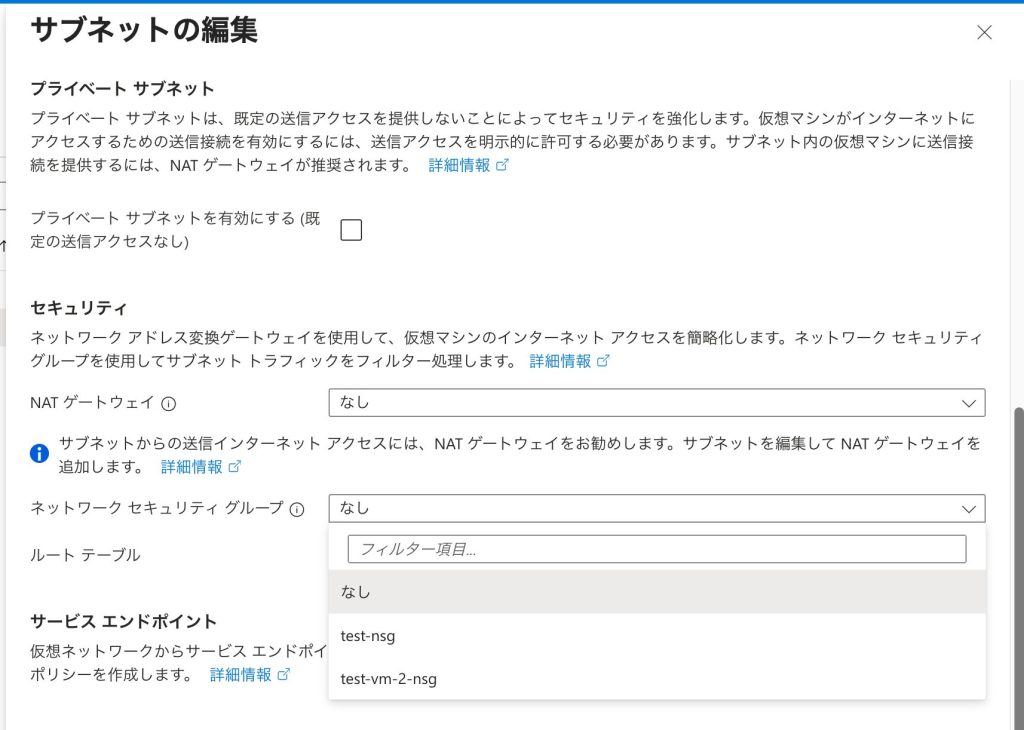
Task: Click the info icon next to NAT ゲートウェイ
Action: click(169, 403)
